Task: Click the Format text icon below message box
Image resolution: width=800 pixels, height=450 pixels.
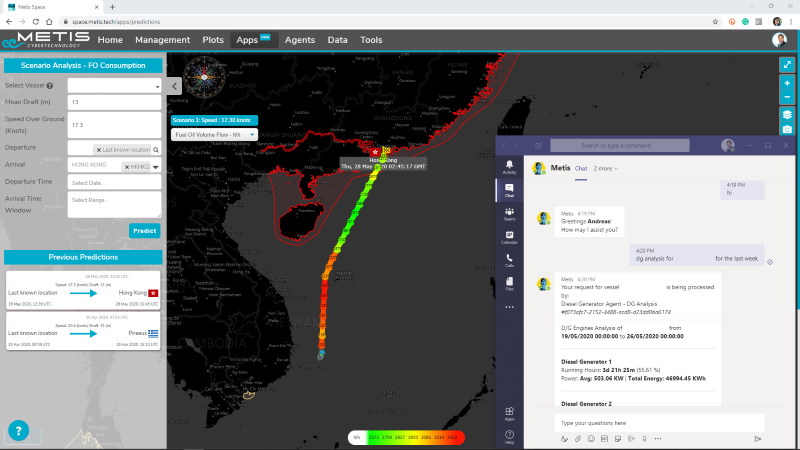Action: (564, 439)
